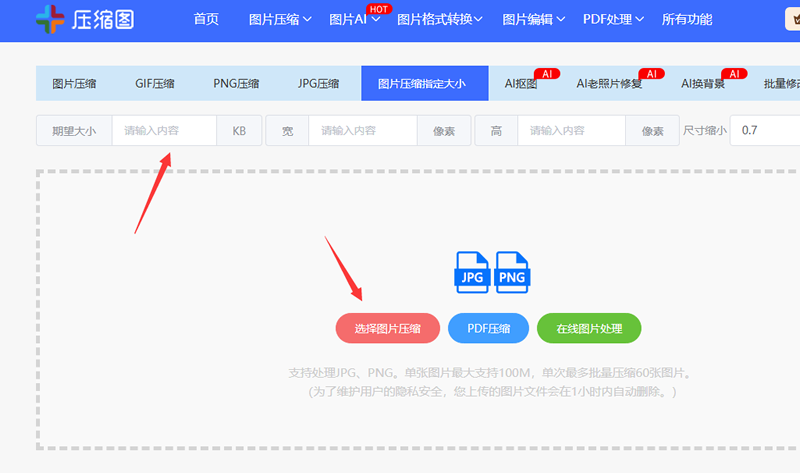The image size is (800, 473).
Task: Expand the 图片压缩 dropdown menu
Action: [x=279, y=19]
